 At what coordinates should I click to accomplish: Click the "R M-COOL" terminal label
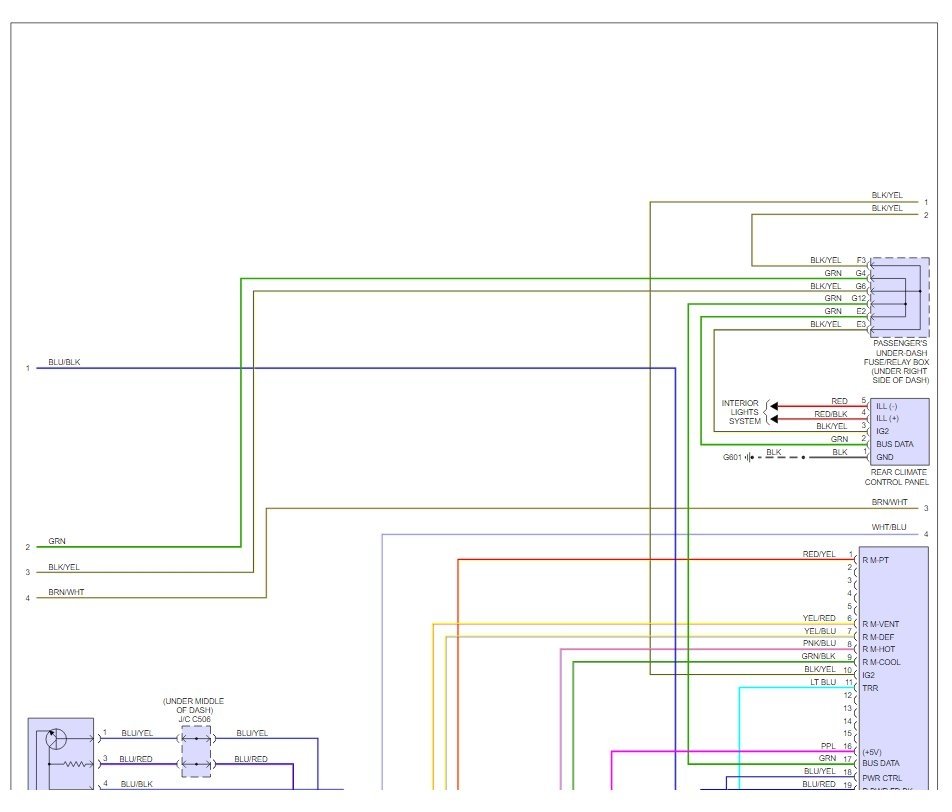tap(881, 662)
